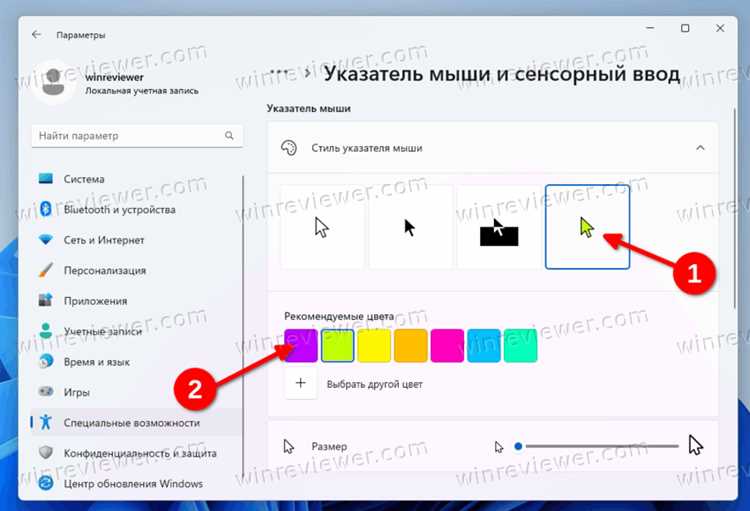The width and height of the screenshot is (750, 511).
Task: Click the Сеть и Интернет wifi icon
Action: click(x=46, y=240)
